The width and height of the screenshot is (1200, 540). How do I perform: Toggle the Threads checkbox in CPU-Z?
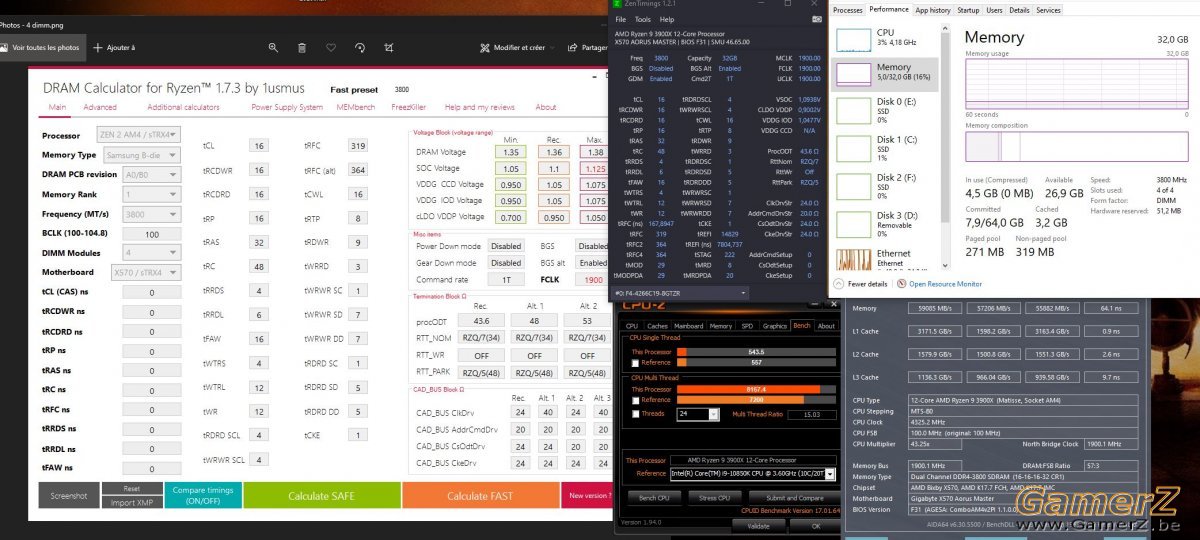point(636,413)
